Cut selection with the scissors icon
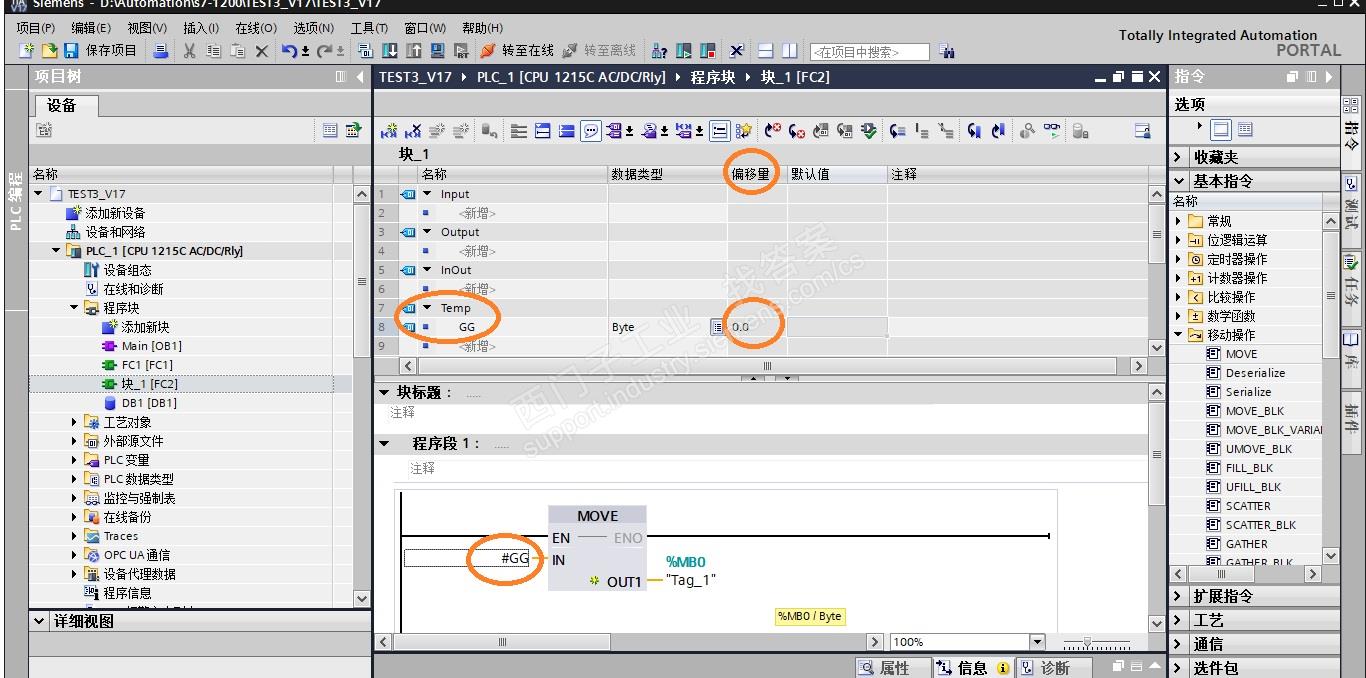The height and width of the screenshot is (678, 1366). coord(189,51)
